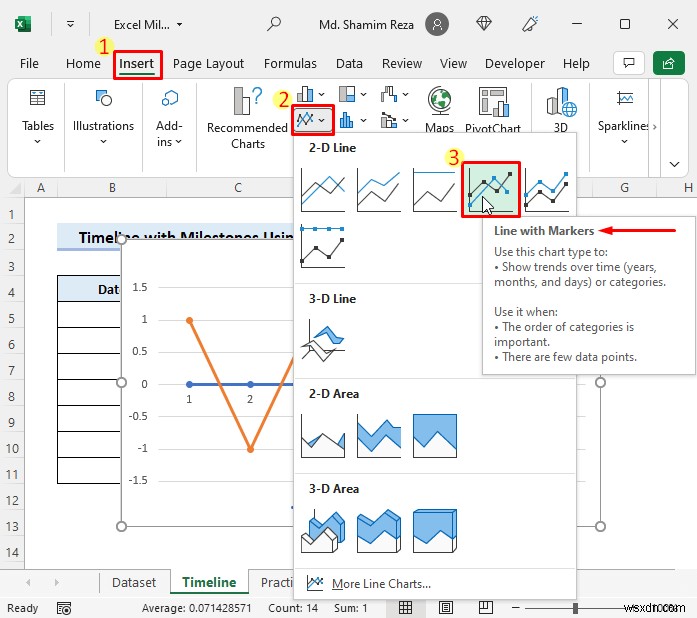Expand the Illustrations group
This screenshot has height=618, width=697.
[x=103, y=116]
